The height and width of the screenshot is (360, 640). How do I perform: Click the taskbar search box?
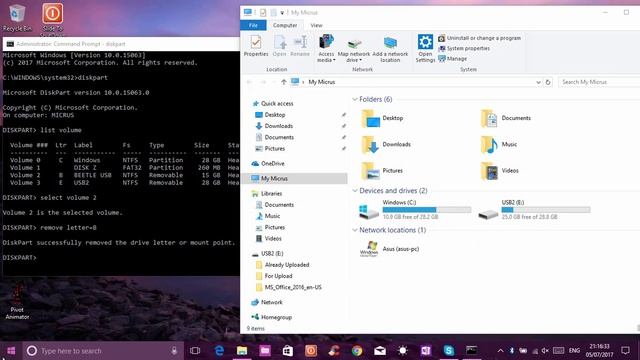[x=103, y=351]
